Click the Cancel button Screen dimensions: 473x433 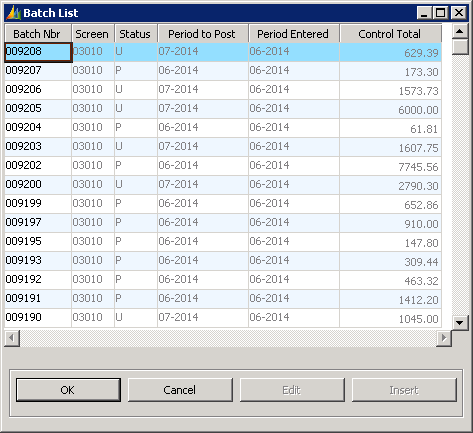pos(180,390)
